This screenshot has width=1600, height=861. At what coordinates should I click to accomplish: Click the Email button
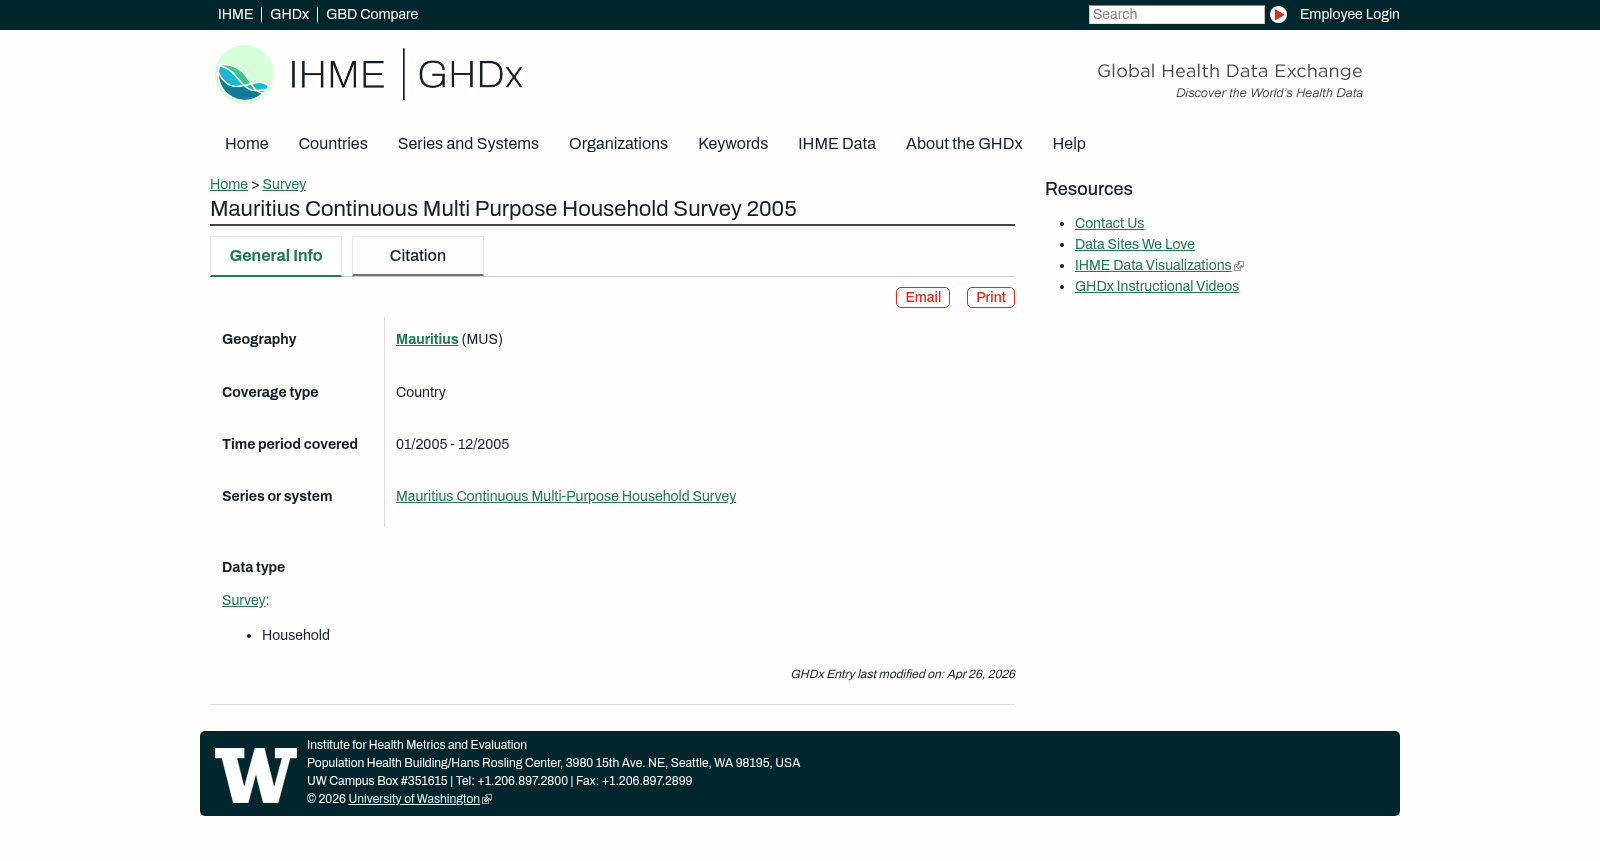923,298
